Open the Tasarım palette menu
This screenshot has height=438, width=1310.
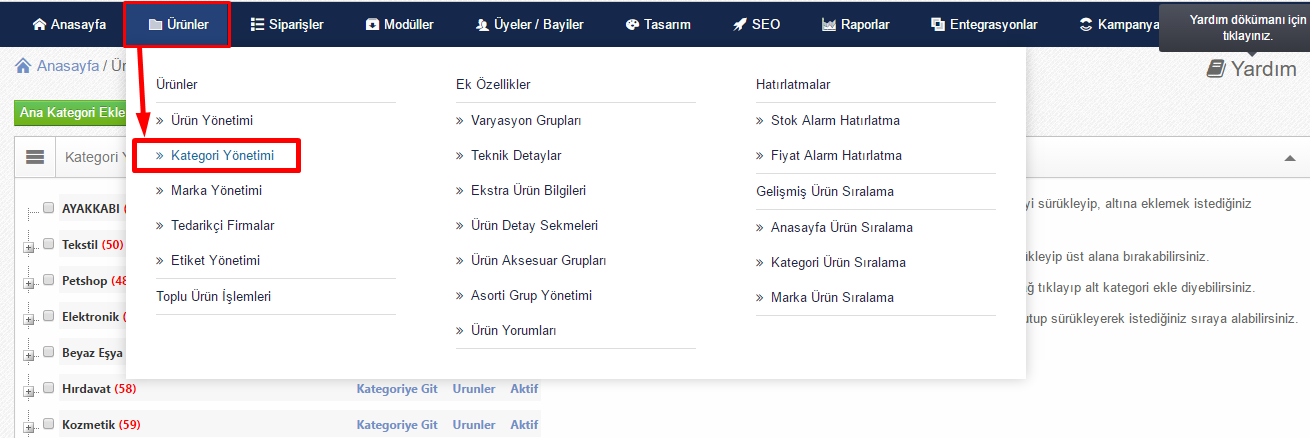point(658,24)
